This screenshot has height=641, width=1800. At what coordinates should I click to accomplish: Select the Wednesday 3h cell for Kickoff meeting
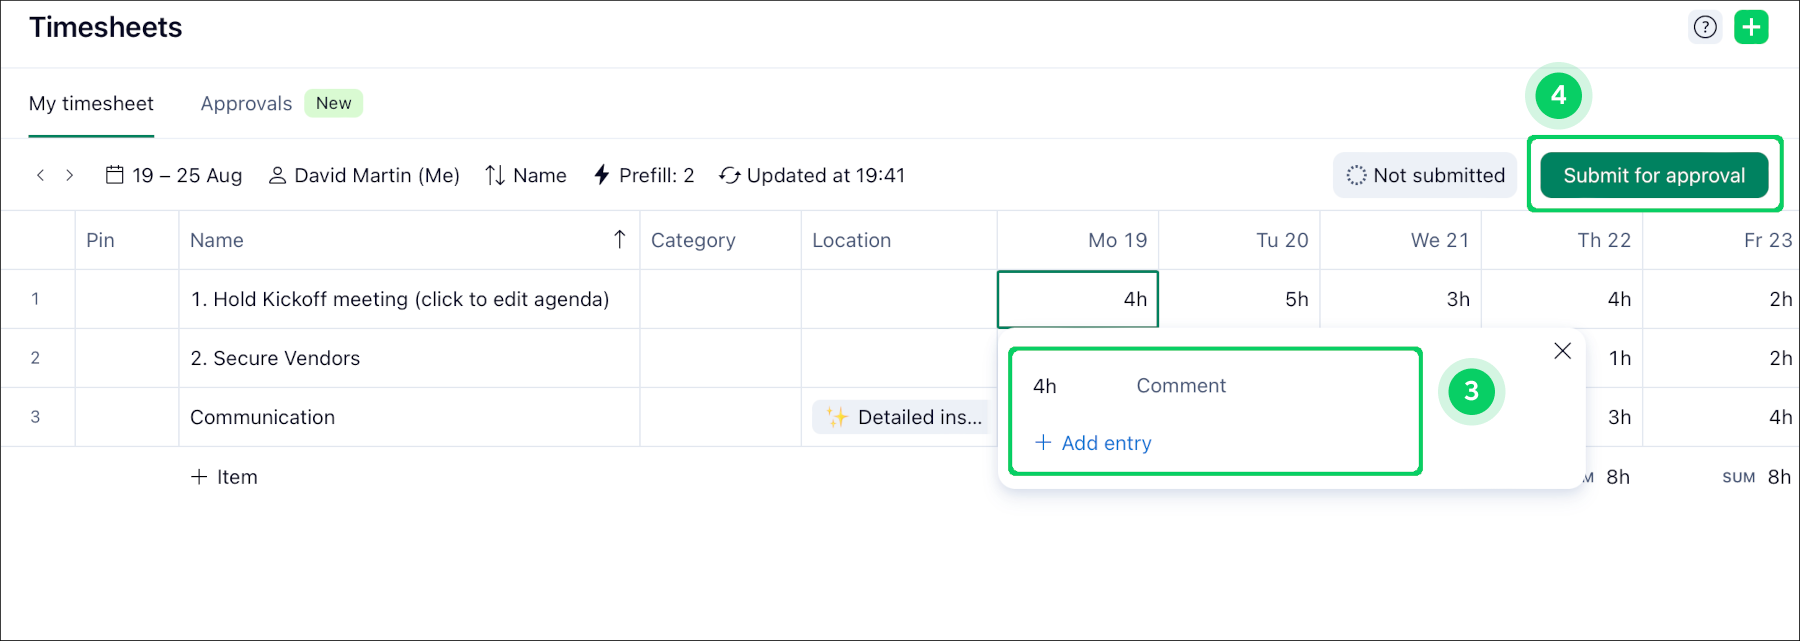[1401, 299]
